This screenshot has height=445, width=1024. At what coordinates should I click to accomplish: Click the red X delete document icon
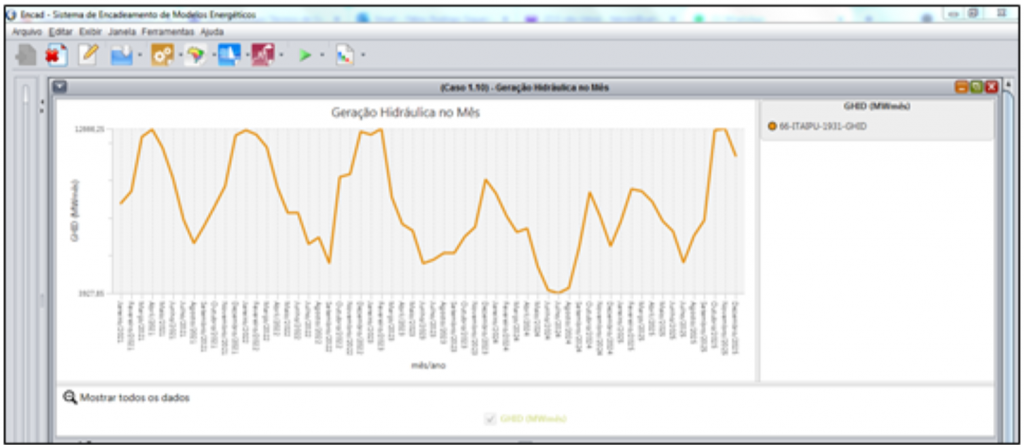[x=56, y=55]
